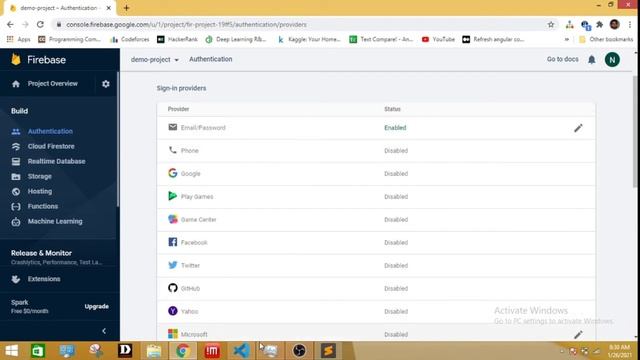The height and width of the screenshot is (360, 640).
Task: Select the Disabled status of Facebook
Action: pos(396,242)
